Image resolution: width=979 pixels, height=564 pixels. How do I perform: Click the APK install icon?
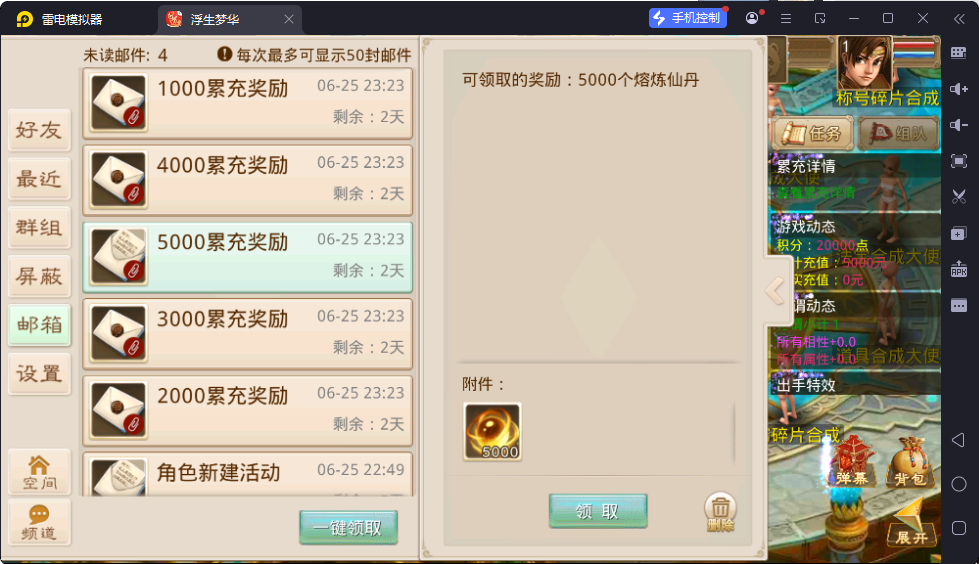[x=958, y=269]
